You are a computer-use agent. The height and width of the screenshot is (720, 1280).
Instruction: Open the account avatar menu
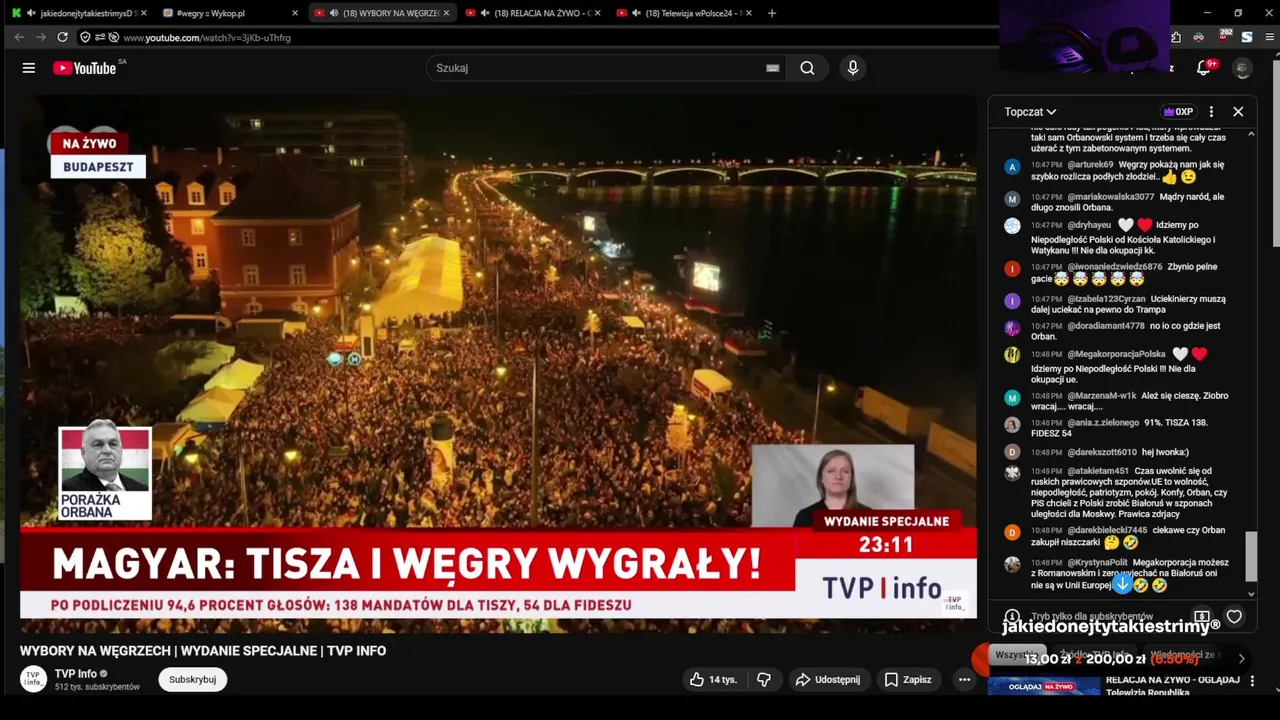click(x=1242, y=68)
